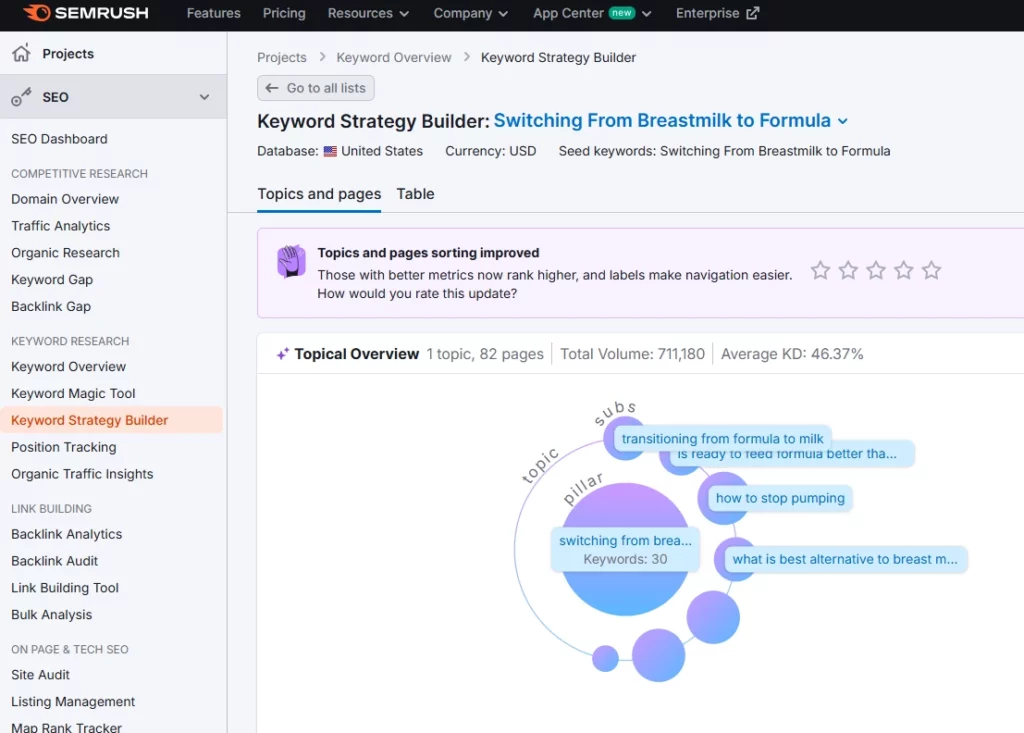
Task: Open Listing Management in sidebar
Action: point(73,701)
